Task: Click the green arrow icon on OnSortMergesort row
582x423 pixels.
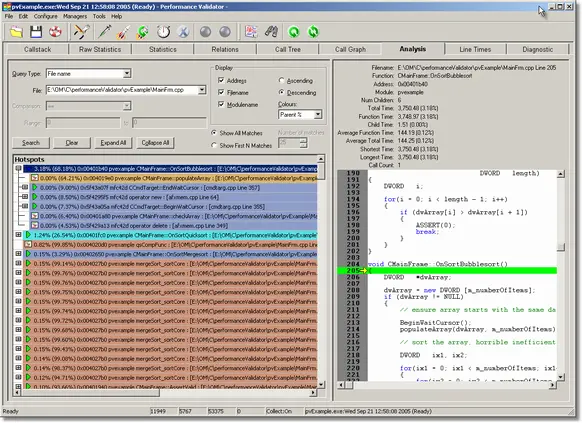Action: pos(28,254)
